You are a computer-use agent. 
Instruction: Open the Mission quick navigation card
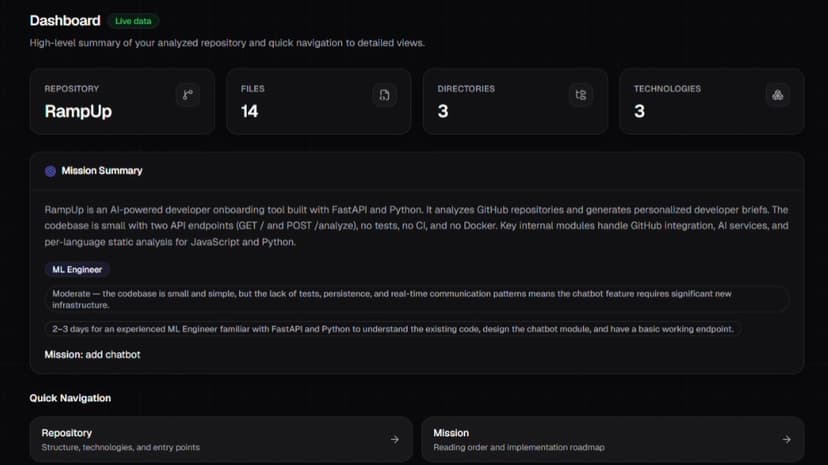point(613,440)
